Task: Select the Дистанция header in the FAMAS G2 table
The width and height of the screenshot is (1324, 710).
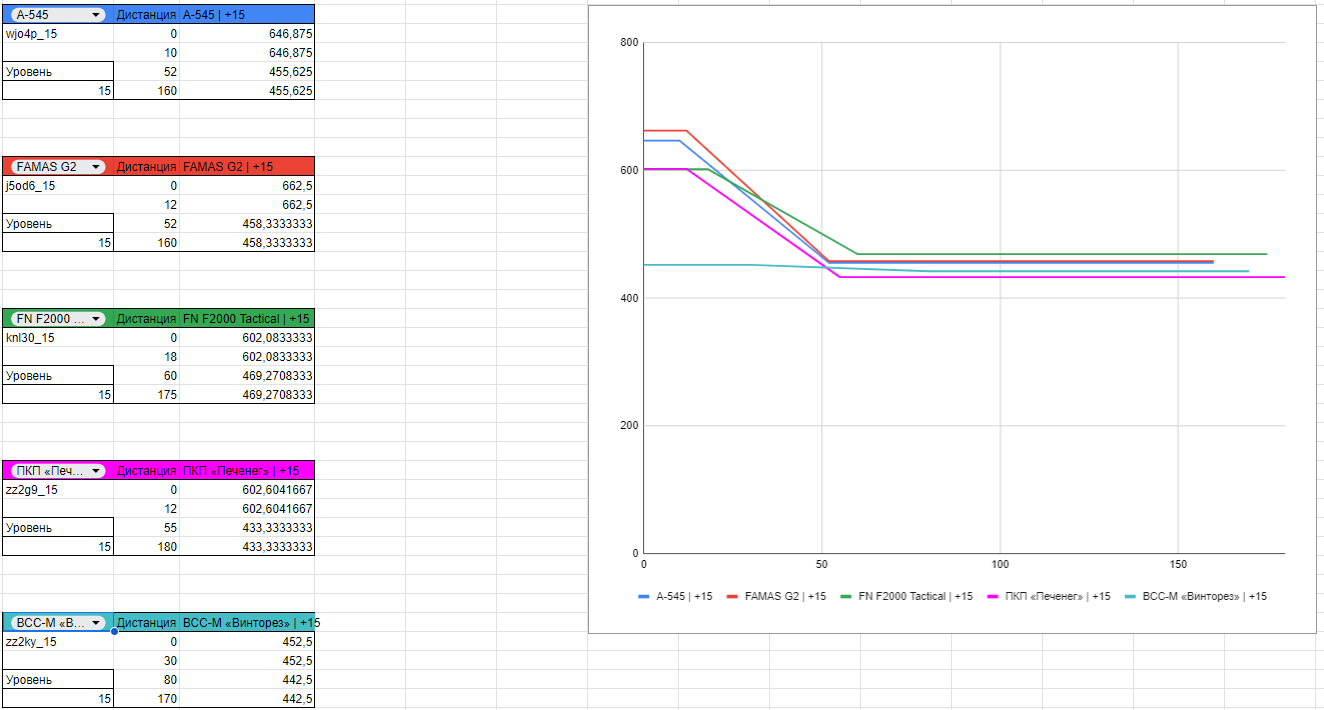Action: click(x=147, y=166)
